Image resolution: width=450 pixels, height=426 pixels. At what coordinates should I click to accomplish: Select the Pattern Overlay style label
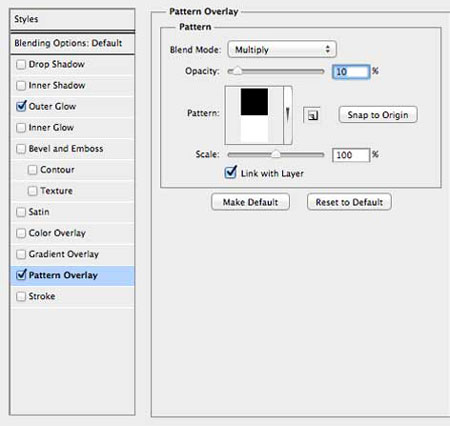63,275
